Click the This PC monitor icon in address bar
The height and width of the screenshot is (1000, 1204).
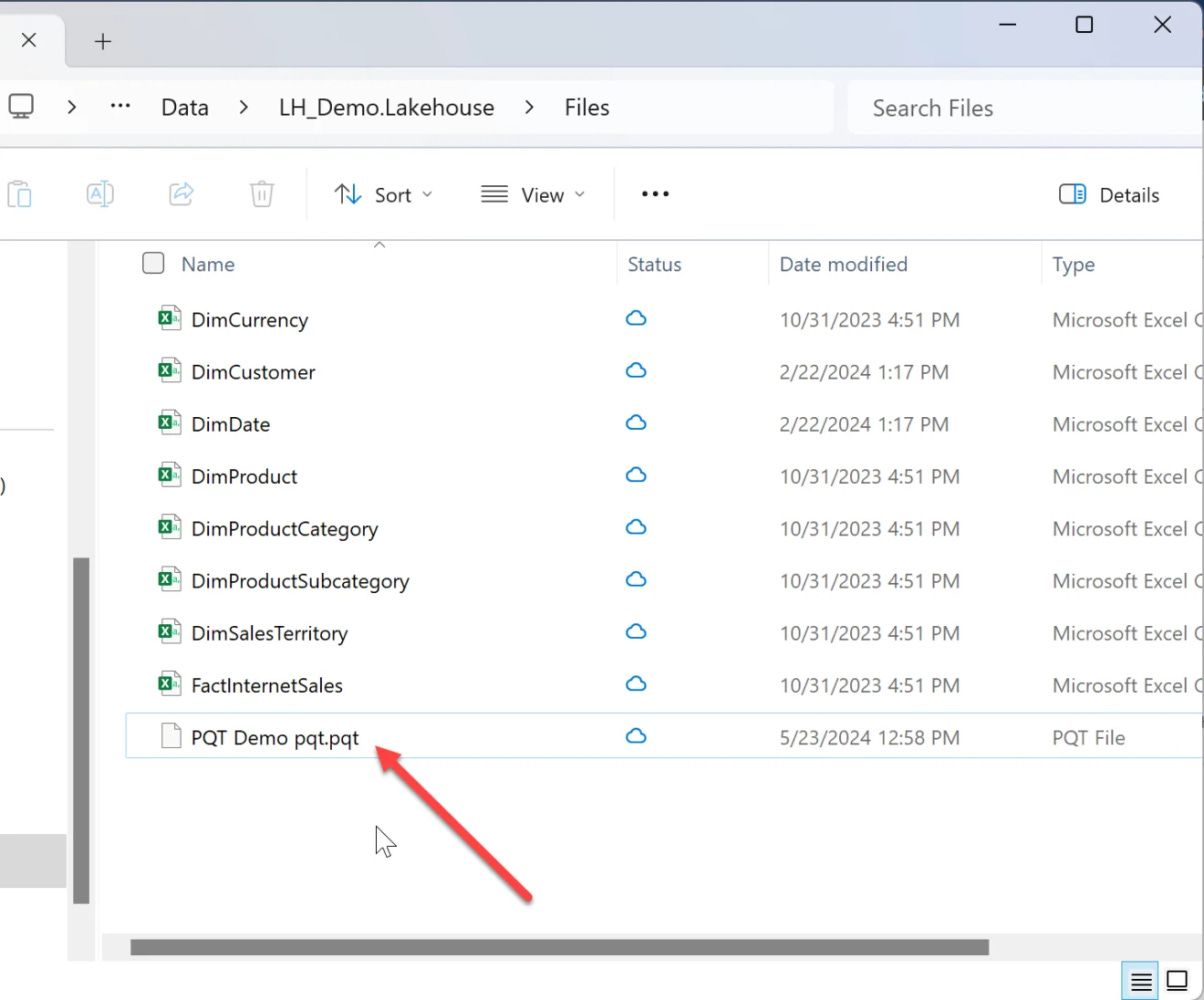pos(21,107)
